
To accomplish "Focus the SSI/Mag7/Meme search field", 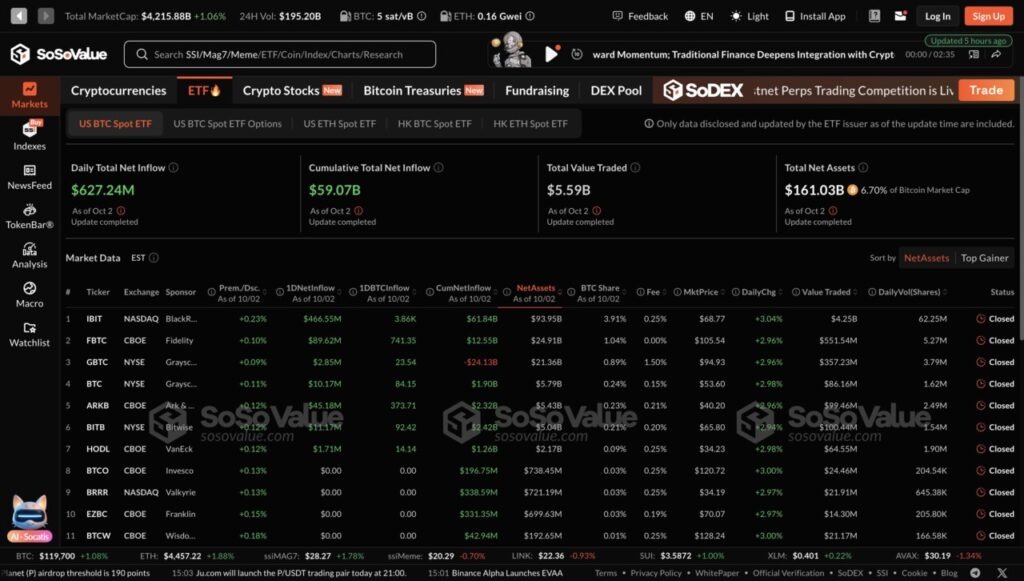I will (x=280, y=54).
